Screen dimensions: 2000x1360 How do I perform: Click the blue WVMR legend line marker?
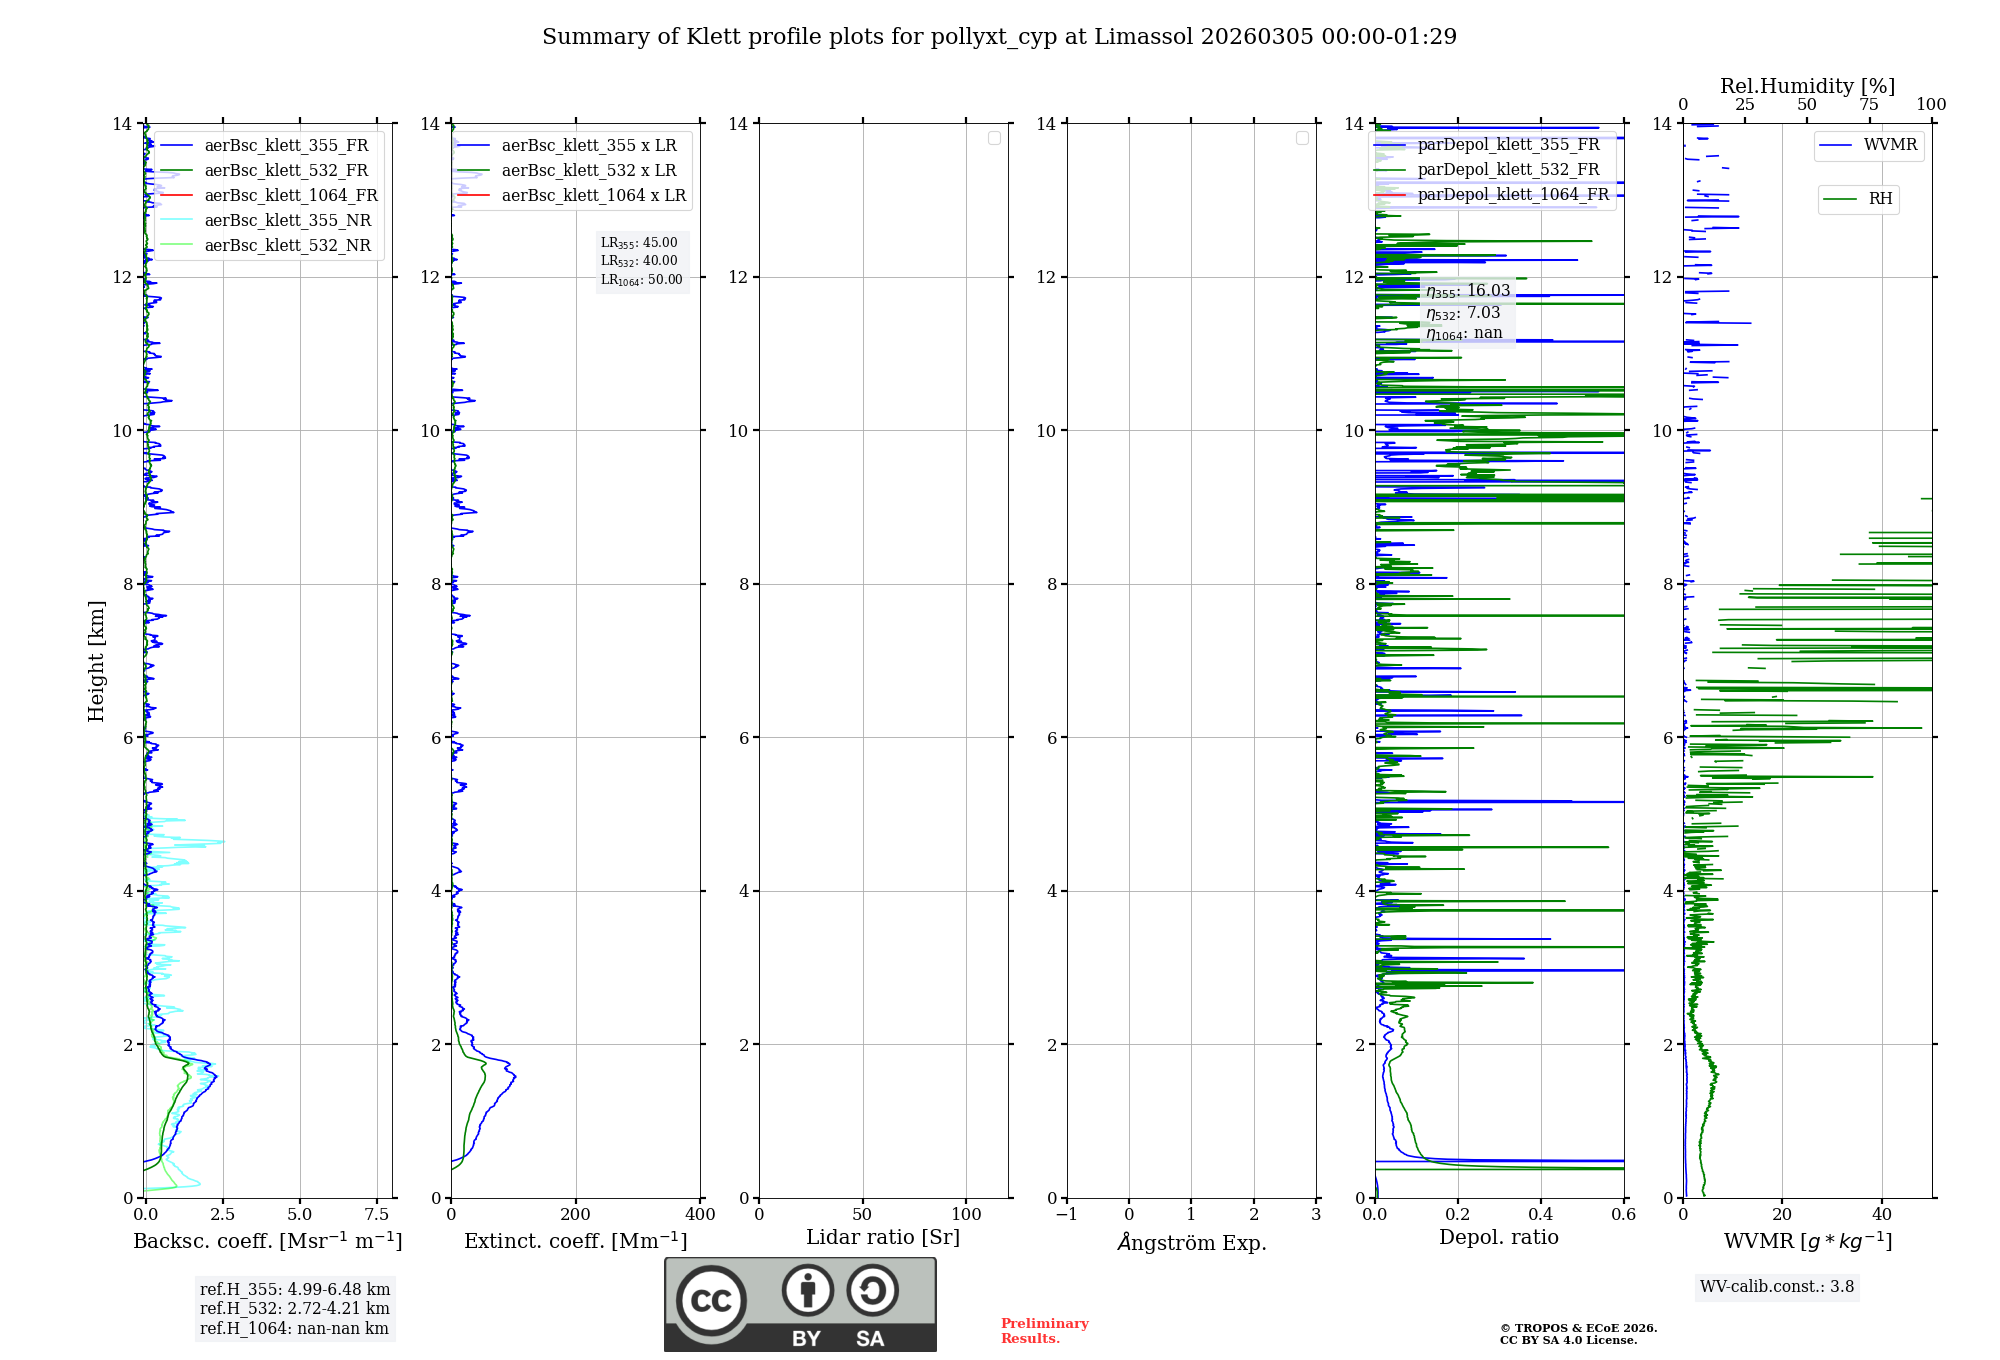pyautogui.click(x=1835, y=145)
